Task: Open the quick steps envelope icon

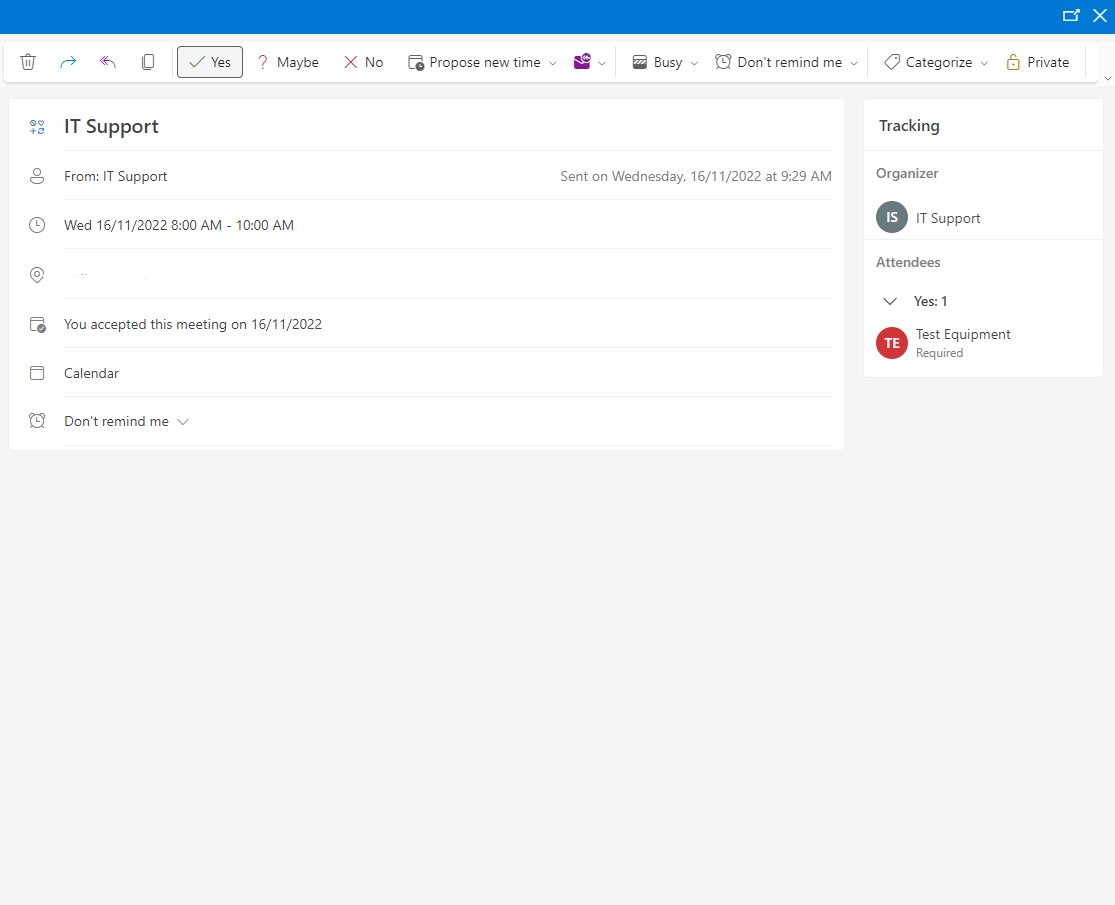Action: 583,61
